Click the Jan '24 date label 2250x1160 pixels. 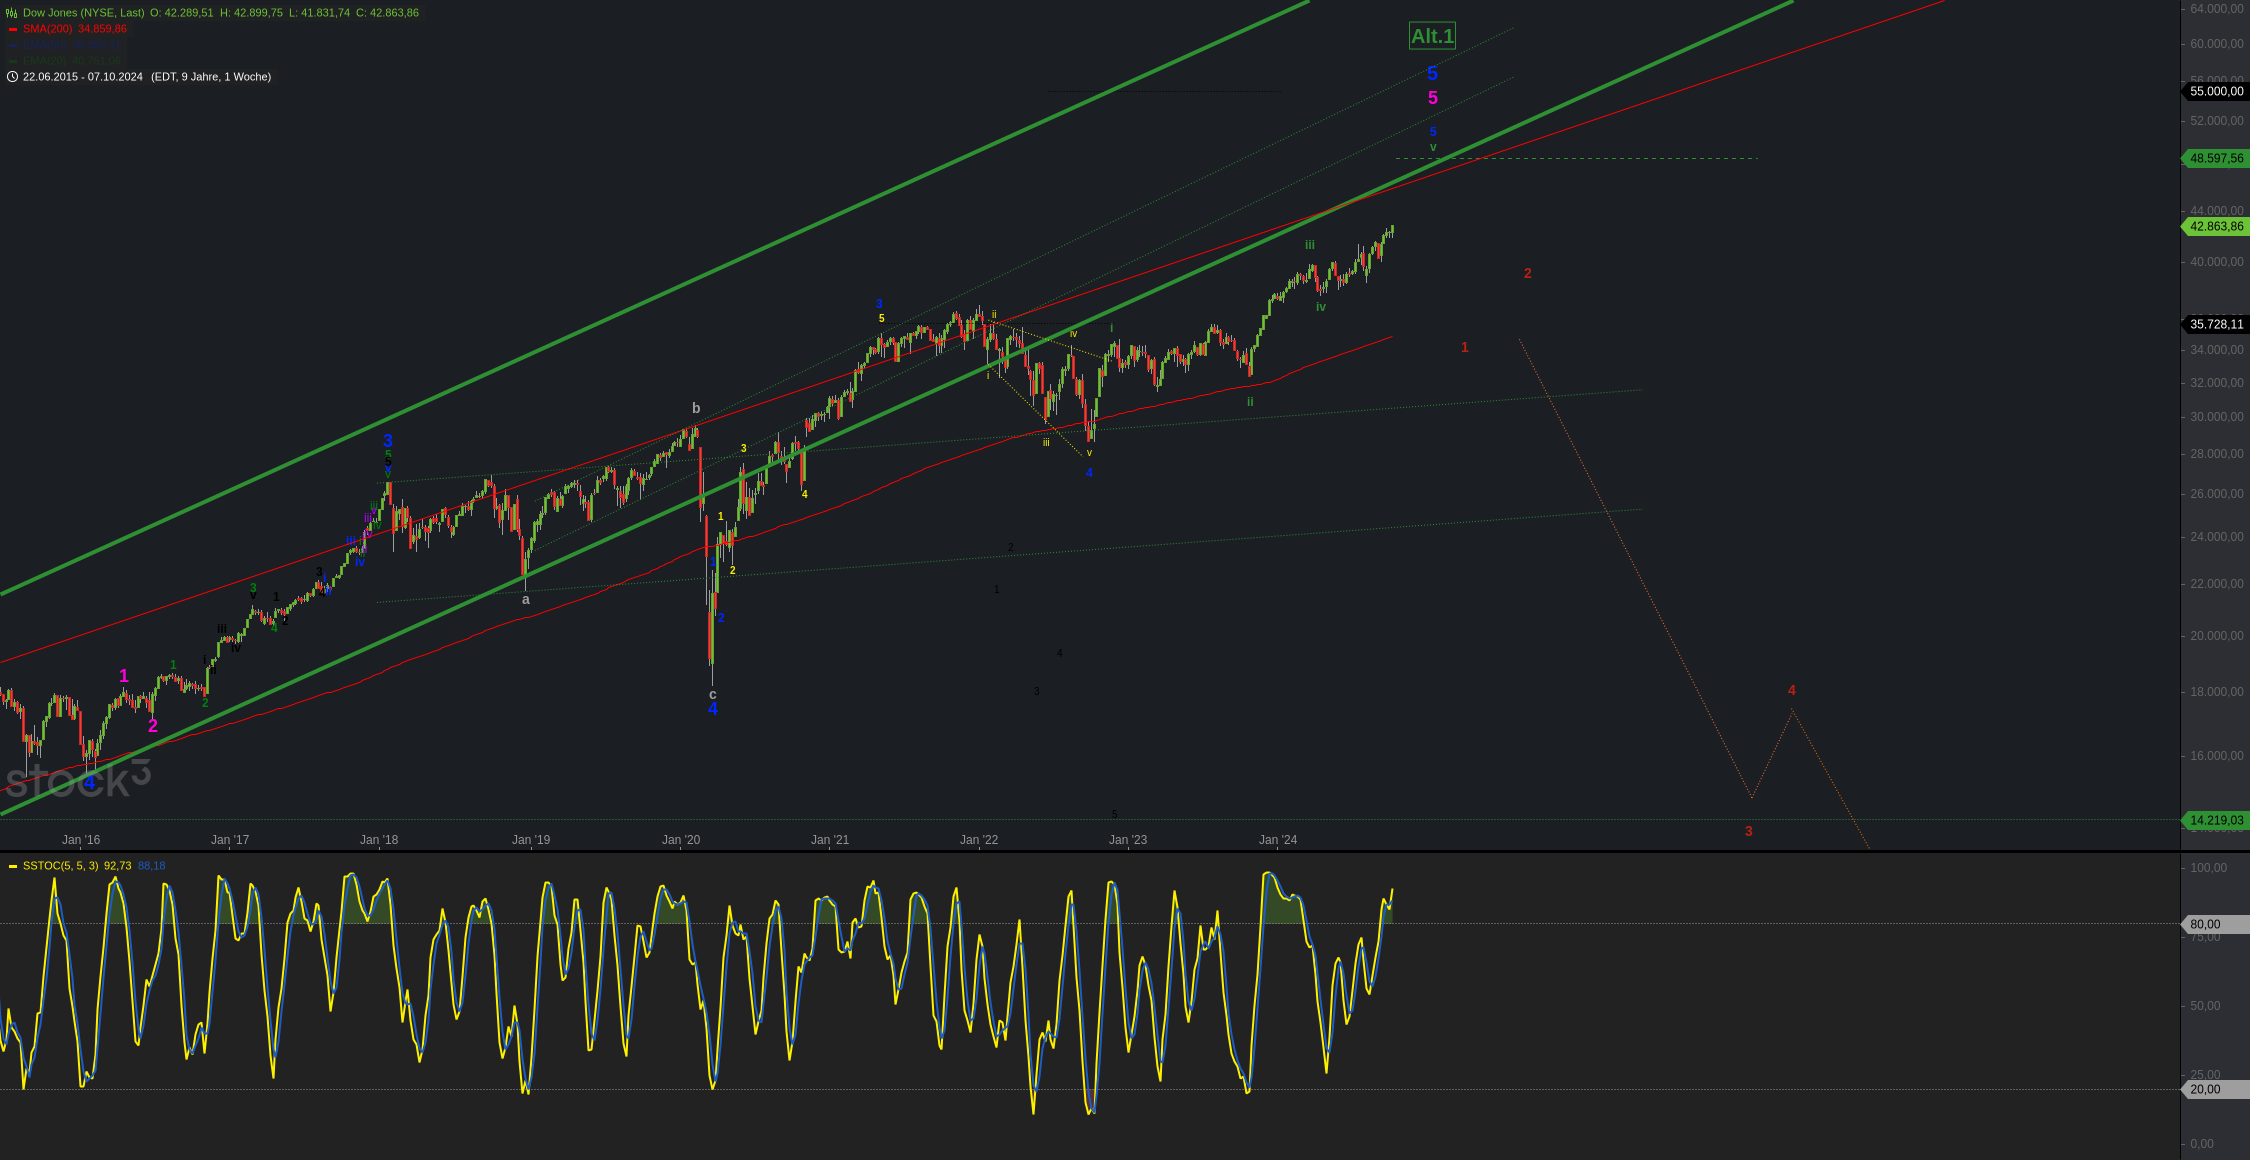pos(1278,840)
